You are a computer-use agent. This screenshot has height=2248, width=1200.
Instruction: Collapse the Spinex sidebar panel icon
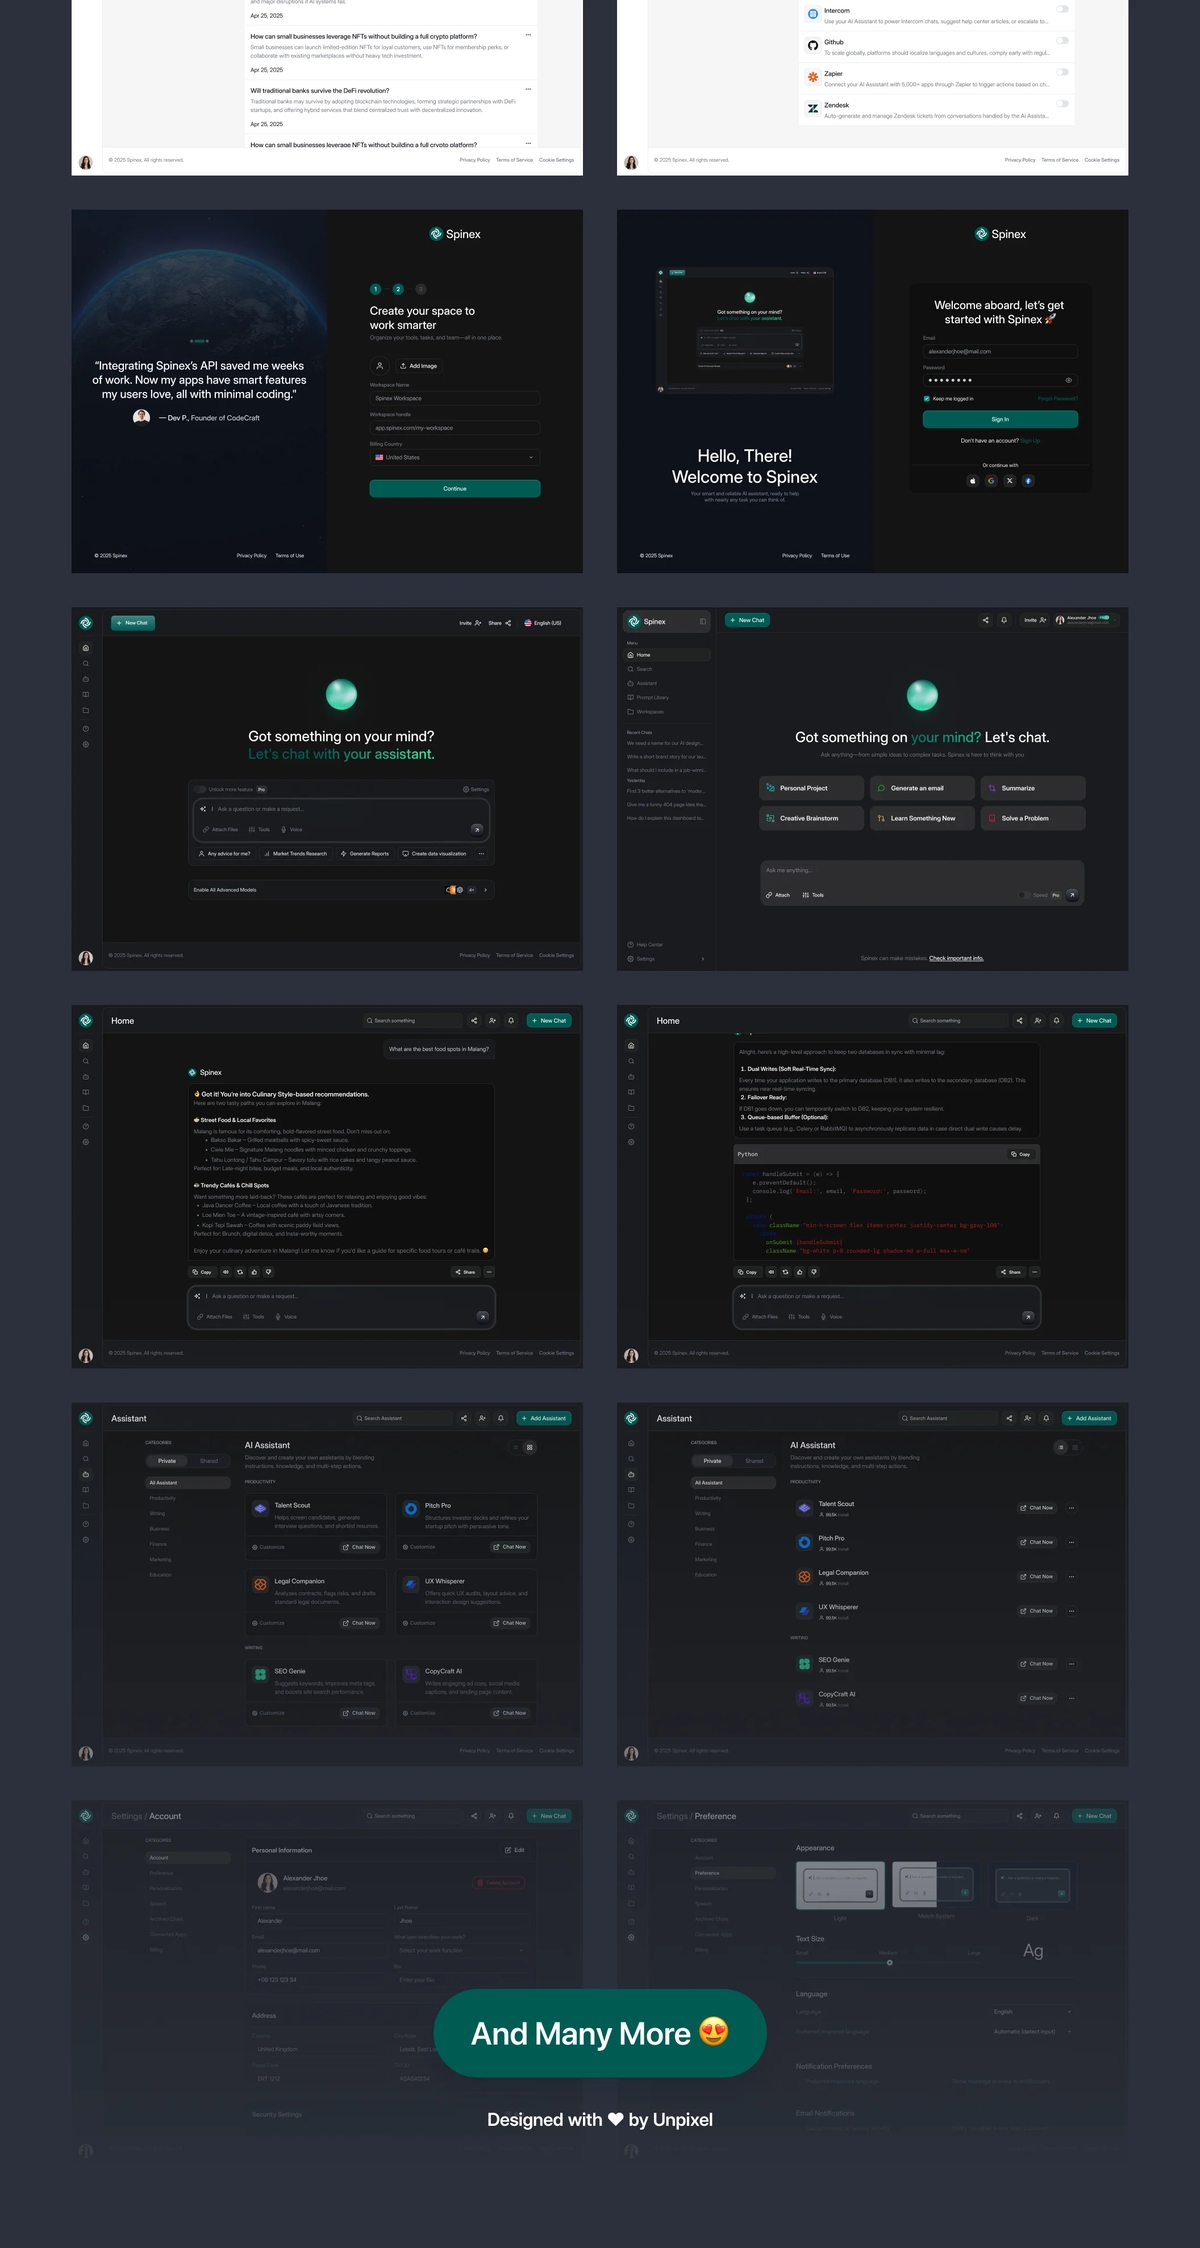[702, 622]
